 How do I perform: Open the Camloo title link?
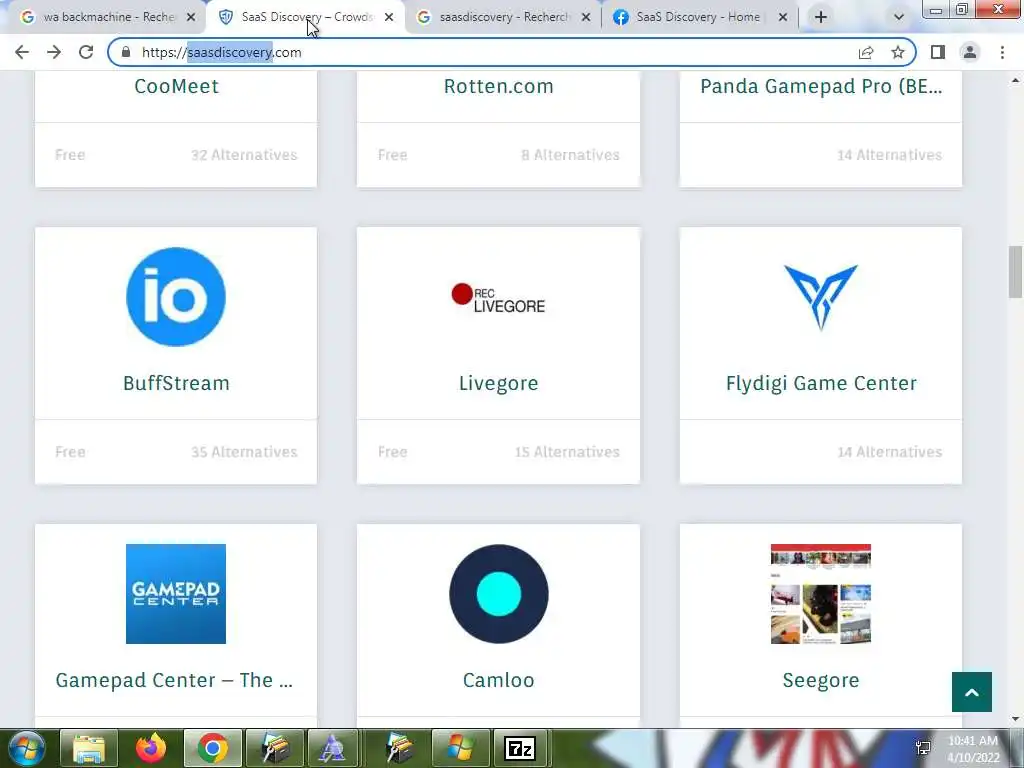pos(498,680)
